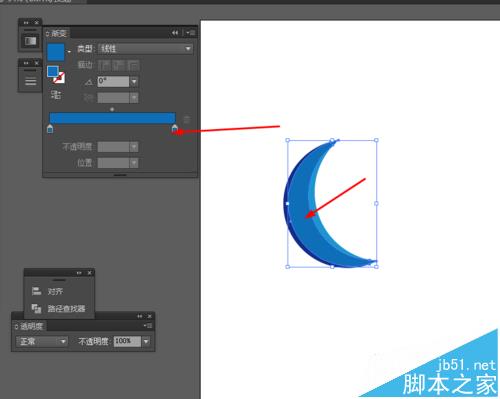Open the collapsed Gradient panel icon
This screenshot has height=399, width=500.
tap(30, 41)
